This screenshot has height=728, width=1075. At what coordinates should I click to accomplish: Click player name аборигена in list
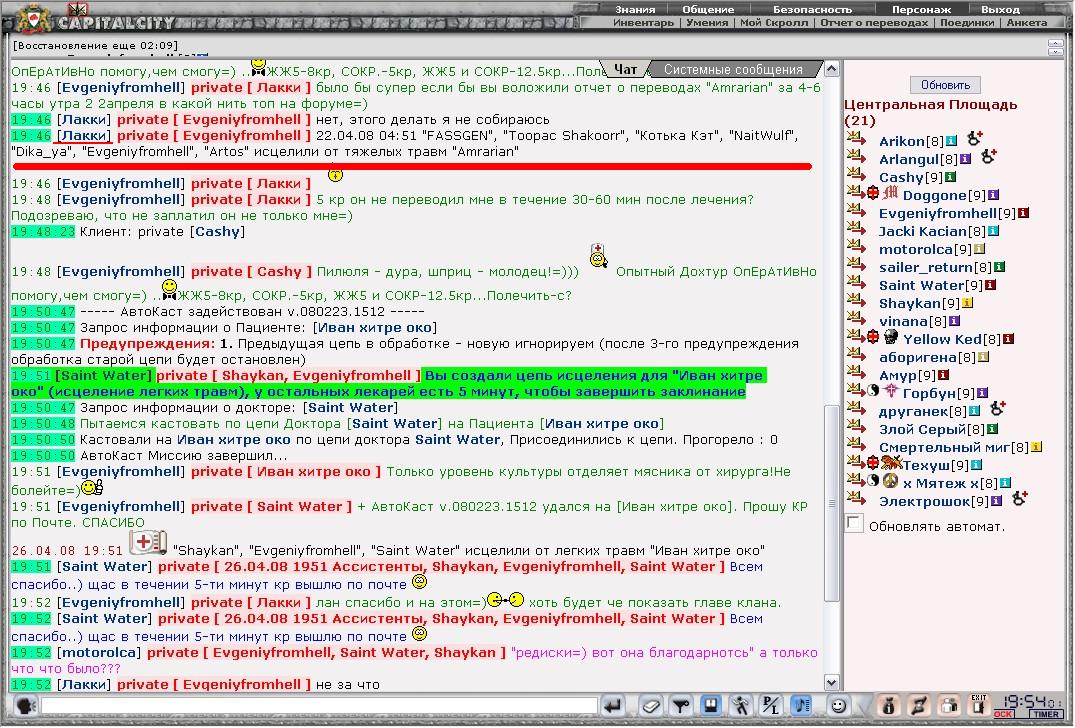[917, 357]
